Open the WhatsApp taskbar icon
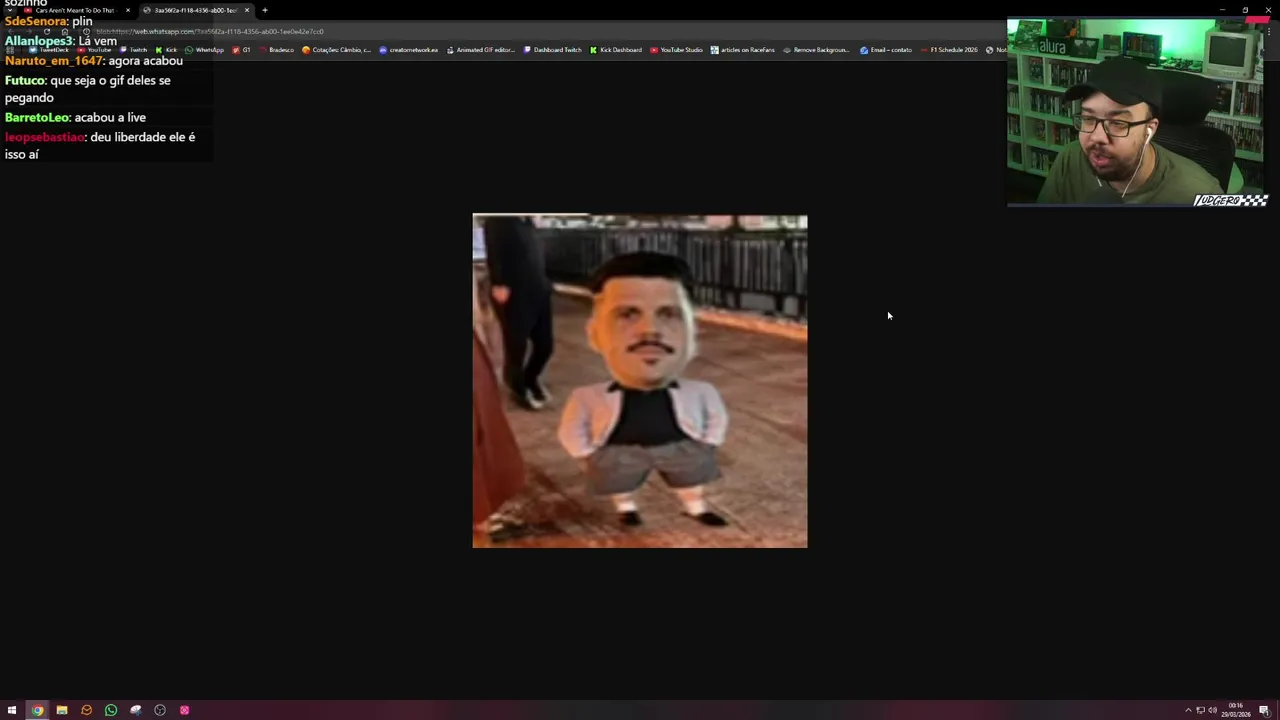Image resolution: width=1280 pixels, height=720 pixels. [111, 710]
